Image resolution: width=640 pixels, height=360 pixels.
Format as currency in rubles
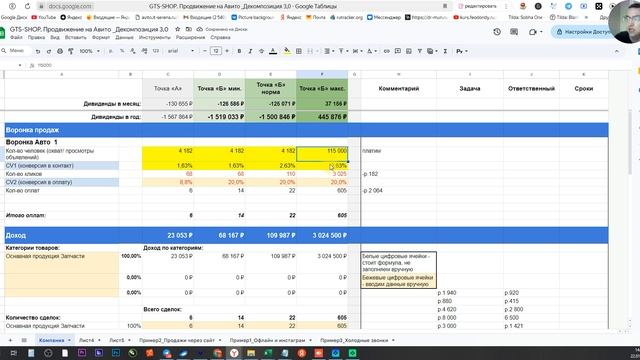coord(111,51)
